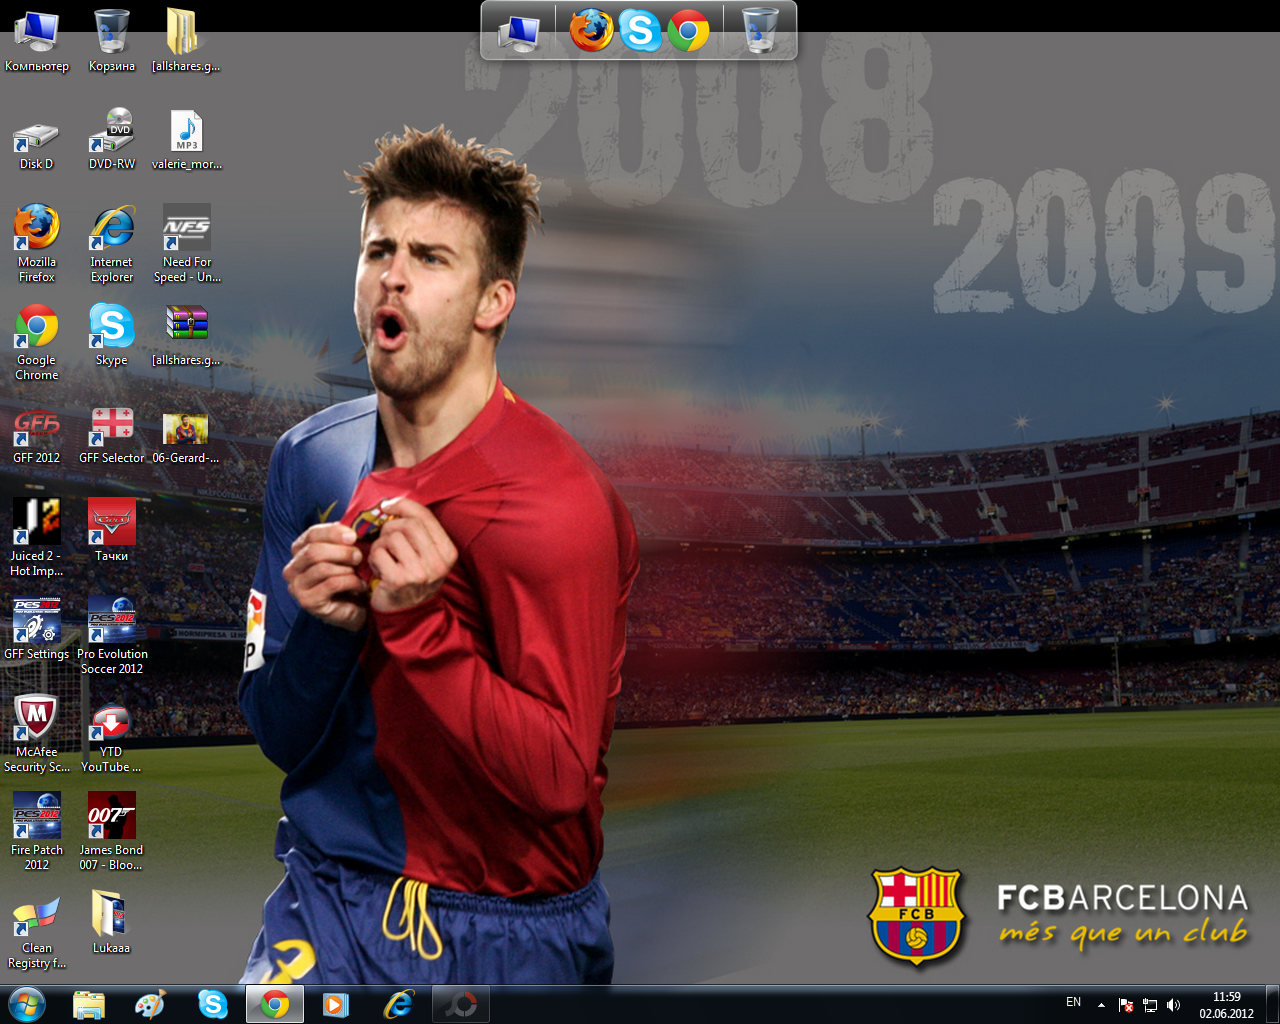
Task: Click the Show desktop button
Action: point(1272,1004)
